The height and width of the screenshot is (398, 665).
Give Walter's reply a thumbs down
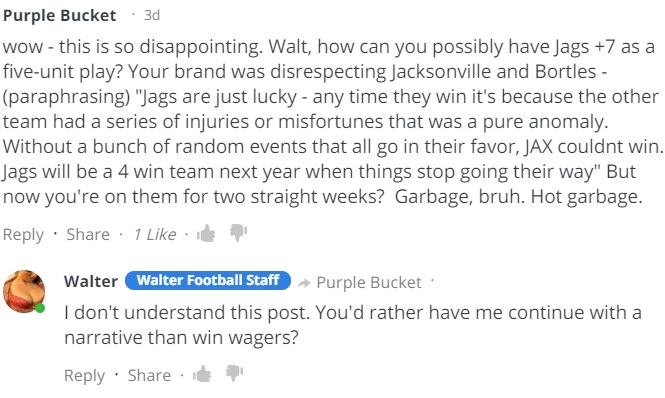[234, 373]
